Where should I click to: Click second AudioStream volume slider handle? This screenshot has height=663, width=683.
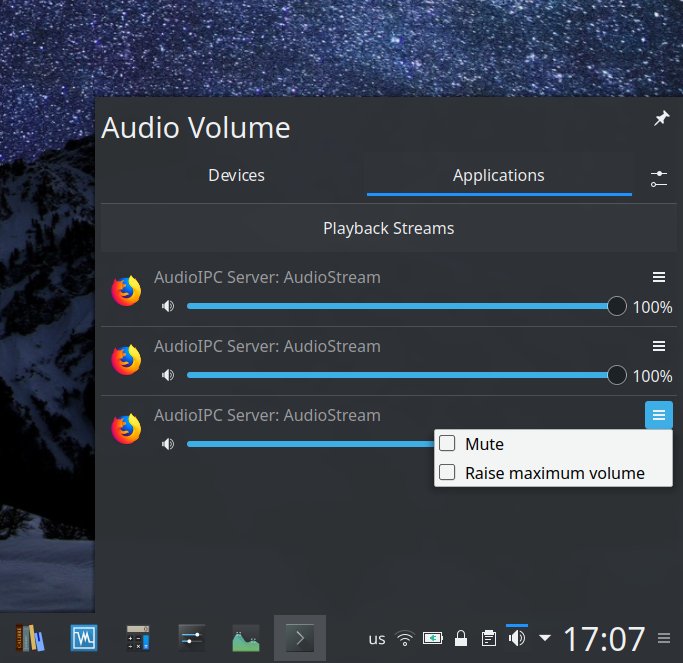(617, 375)
